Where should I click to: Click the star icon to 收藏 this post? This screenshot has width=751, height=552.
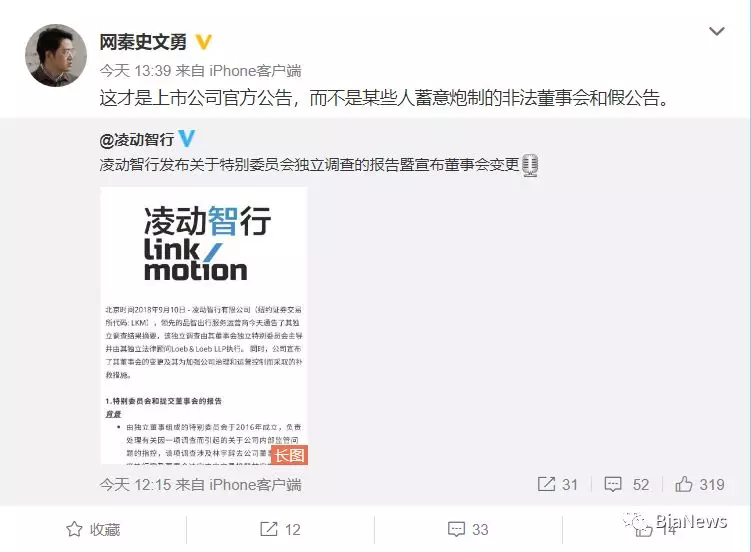pos(74,529)
